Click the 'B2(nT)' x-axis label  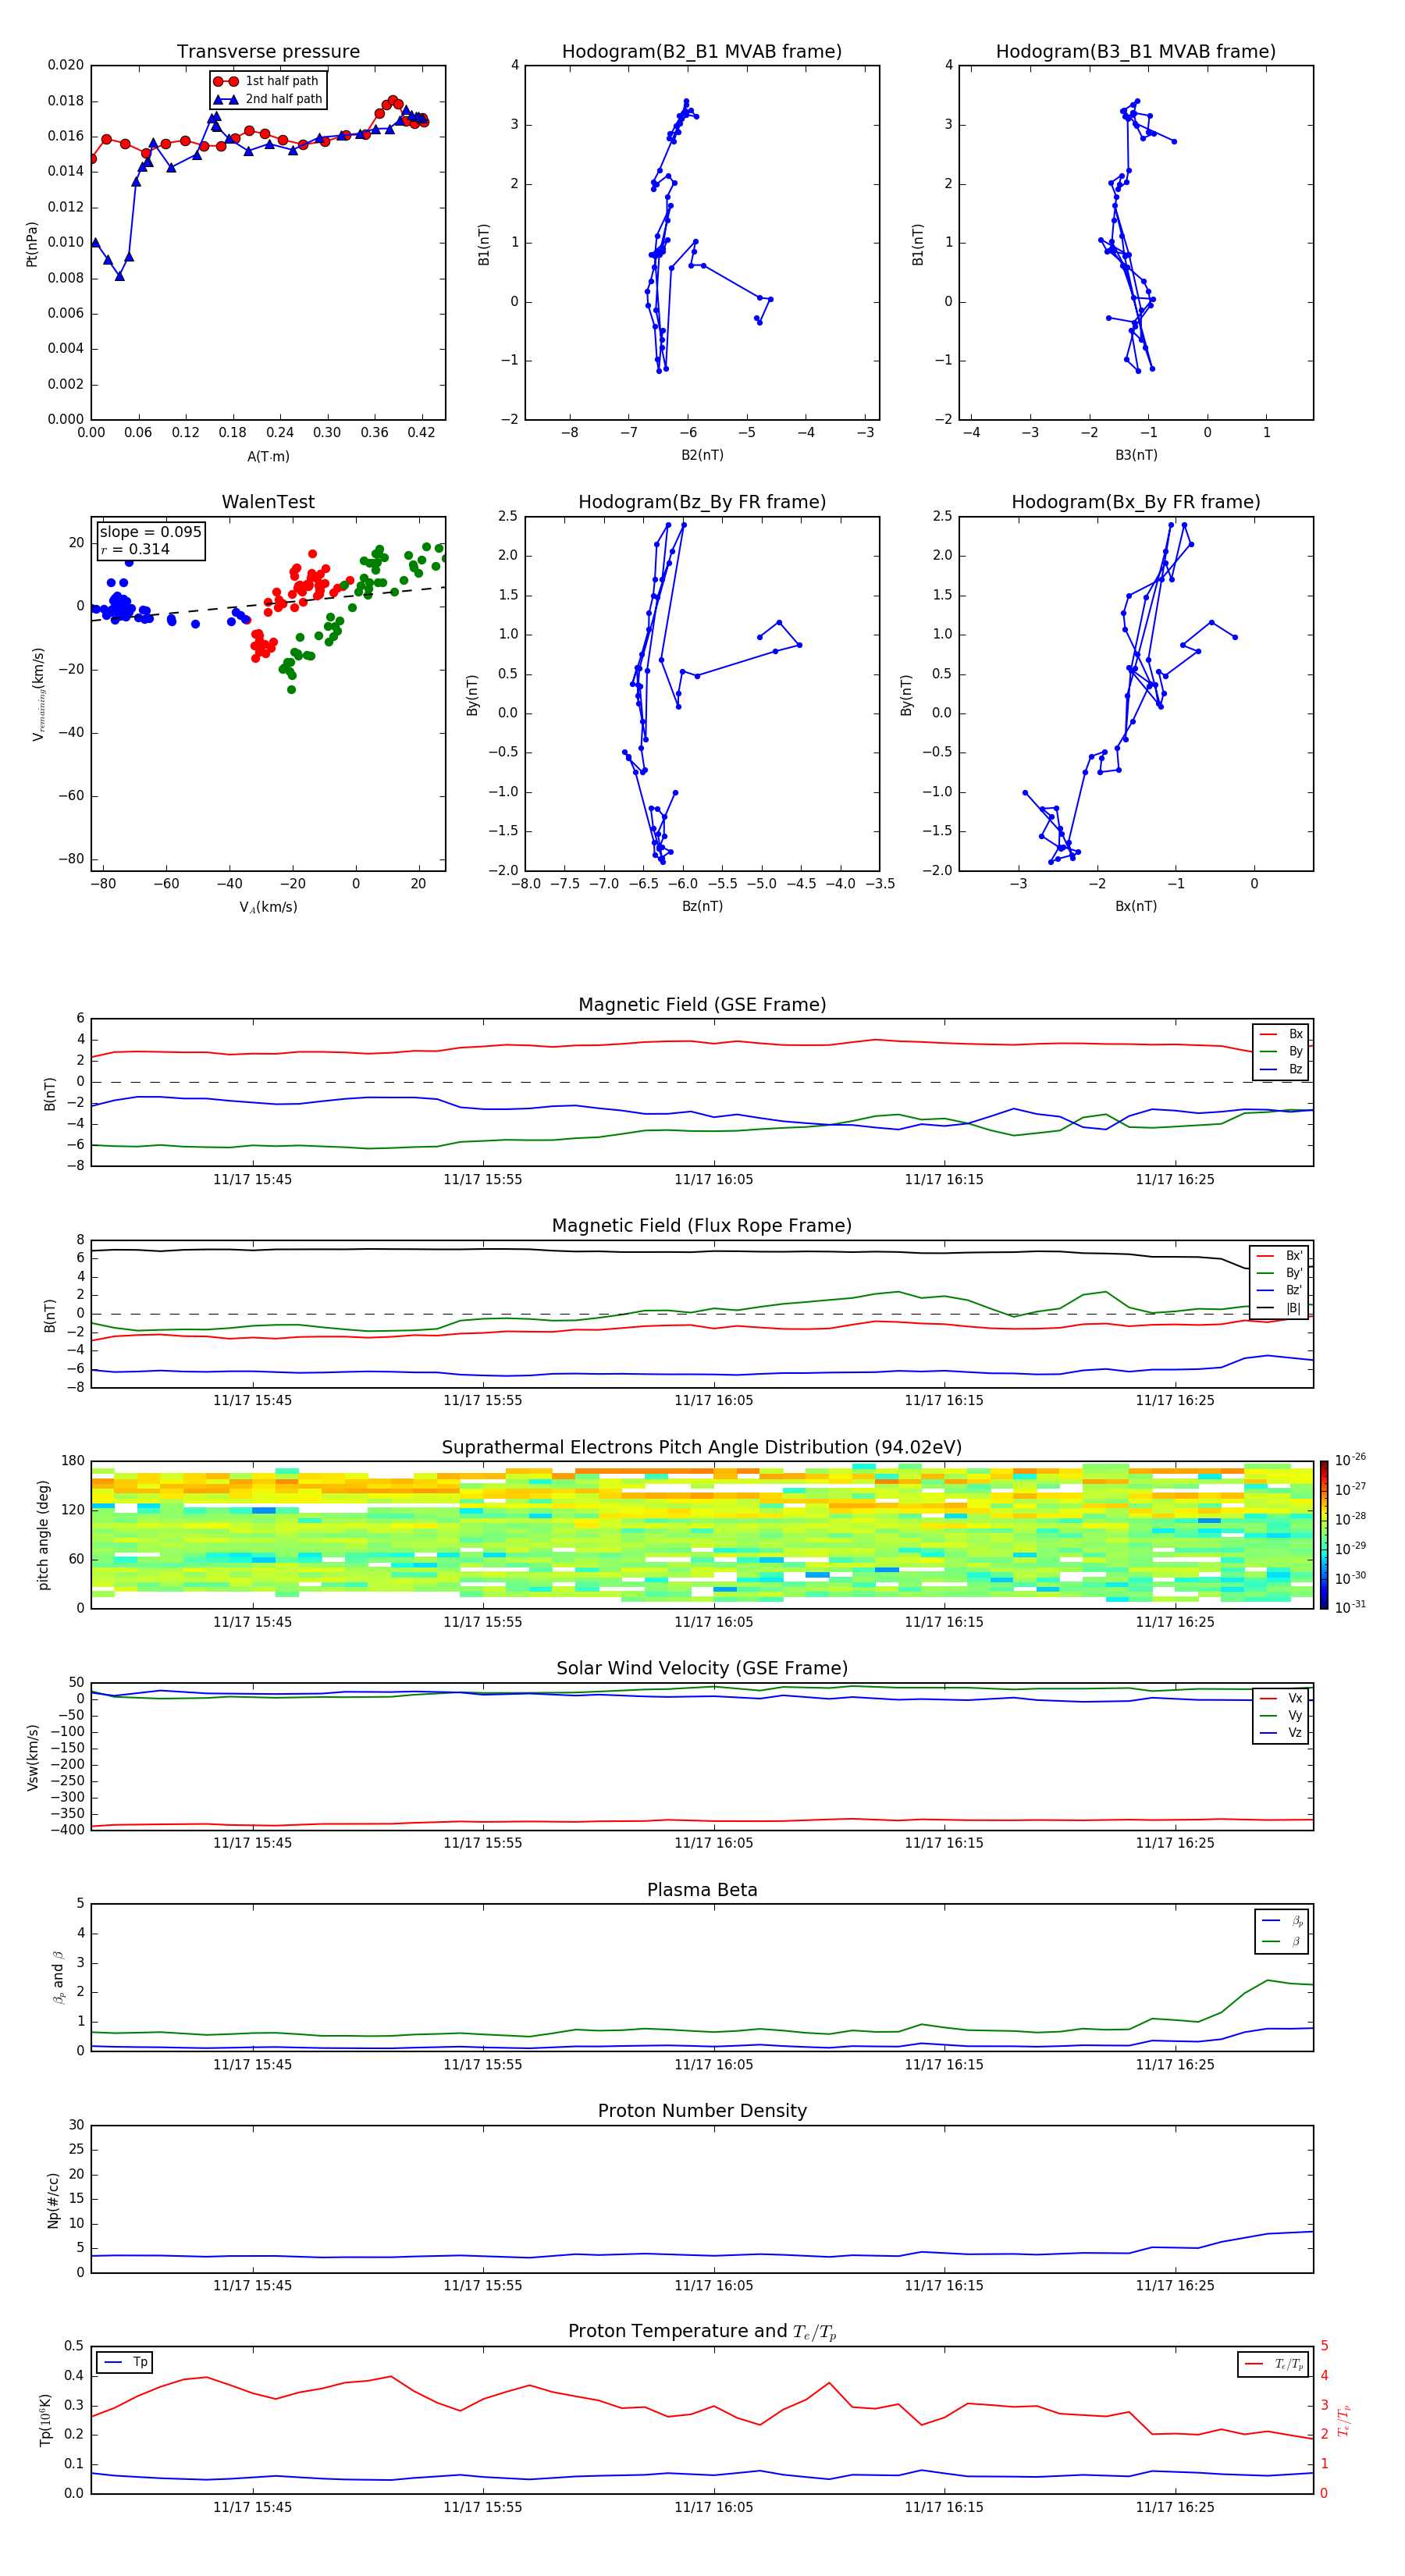pyautogui.click(x=702, y=455)
